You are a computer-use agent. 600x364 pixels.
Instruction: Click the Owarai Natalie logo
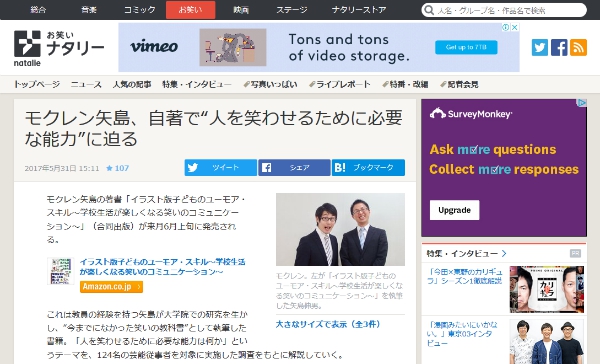pyautogui.click(x=59, y=48)
